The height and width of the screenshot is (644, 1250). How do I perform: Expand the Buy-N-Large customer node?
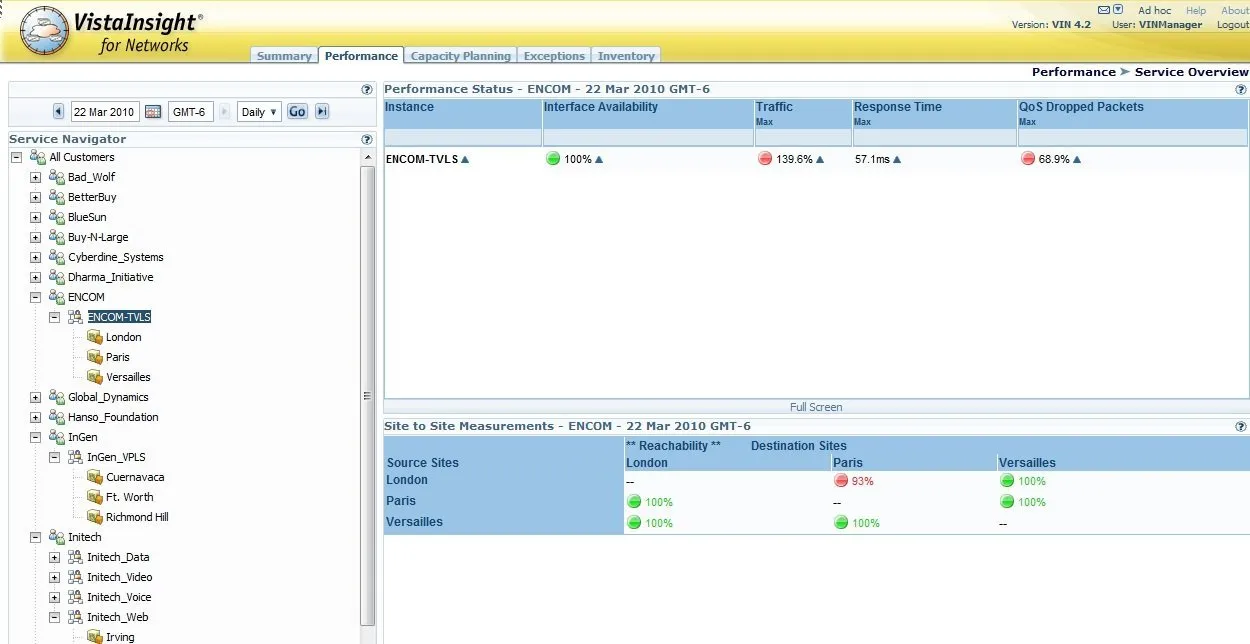click(x=35, y=237)
